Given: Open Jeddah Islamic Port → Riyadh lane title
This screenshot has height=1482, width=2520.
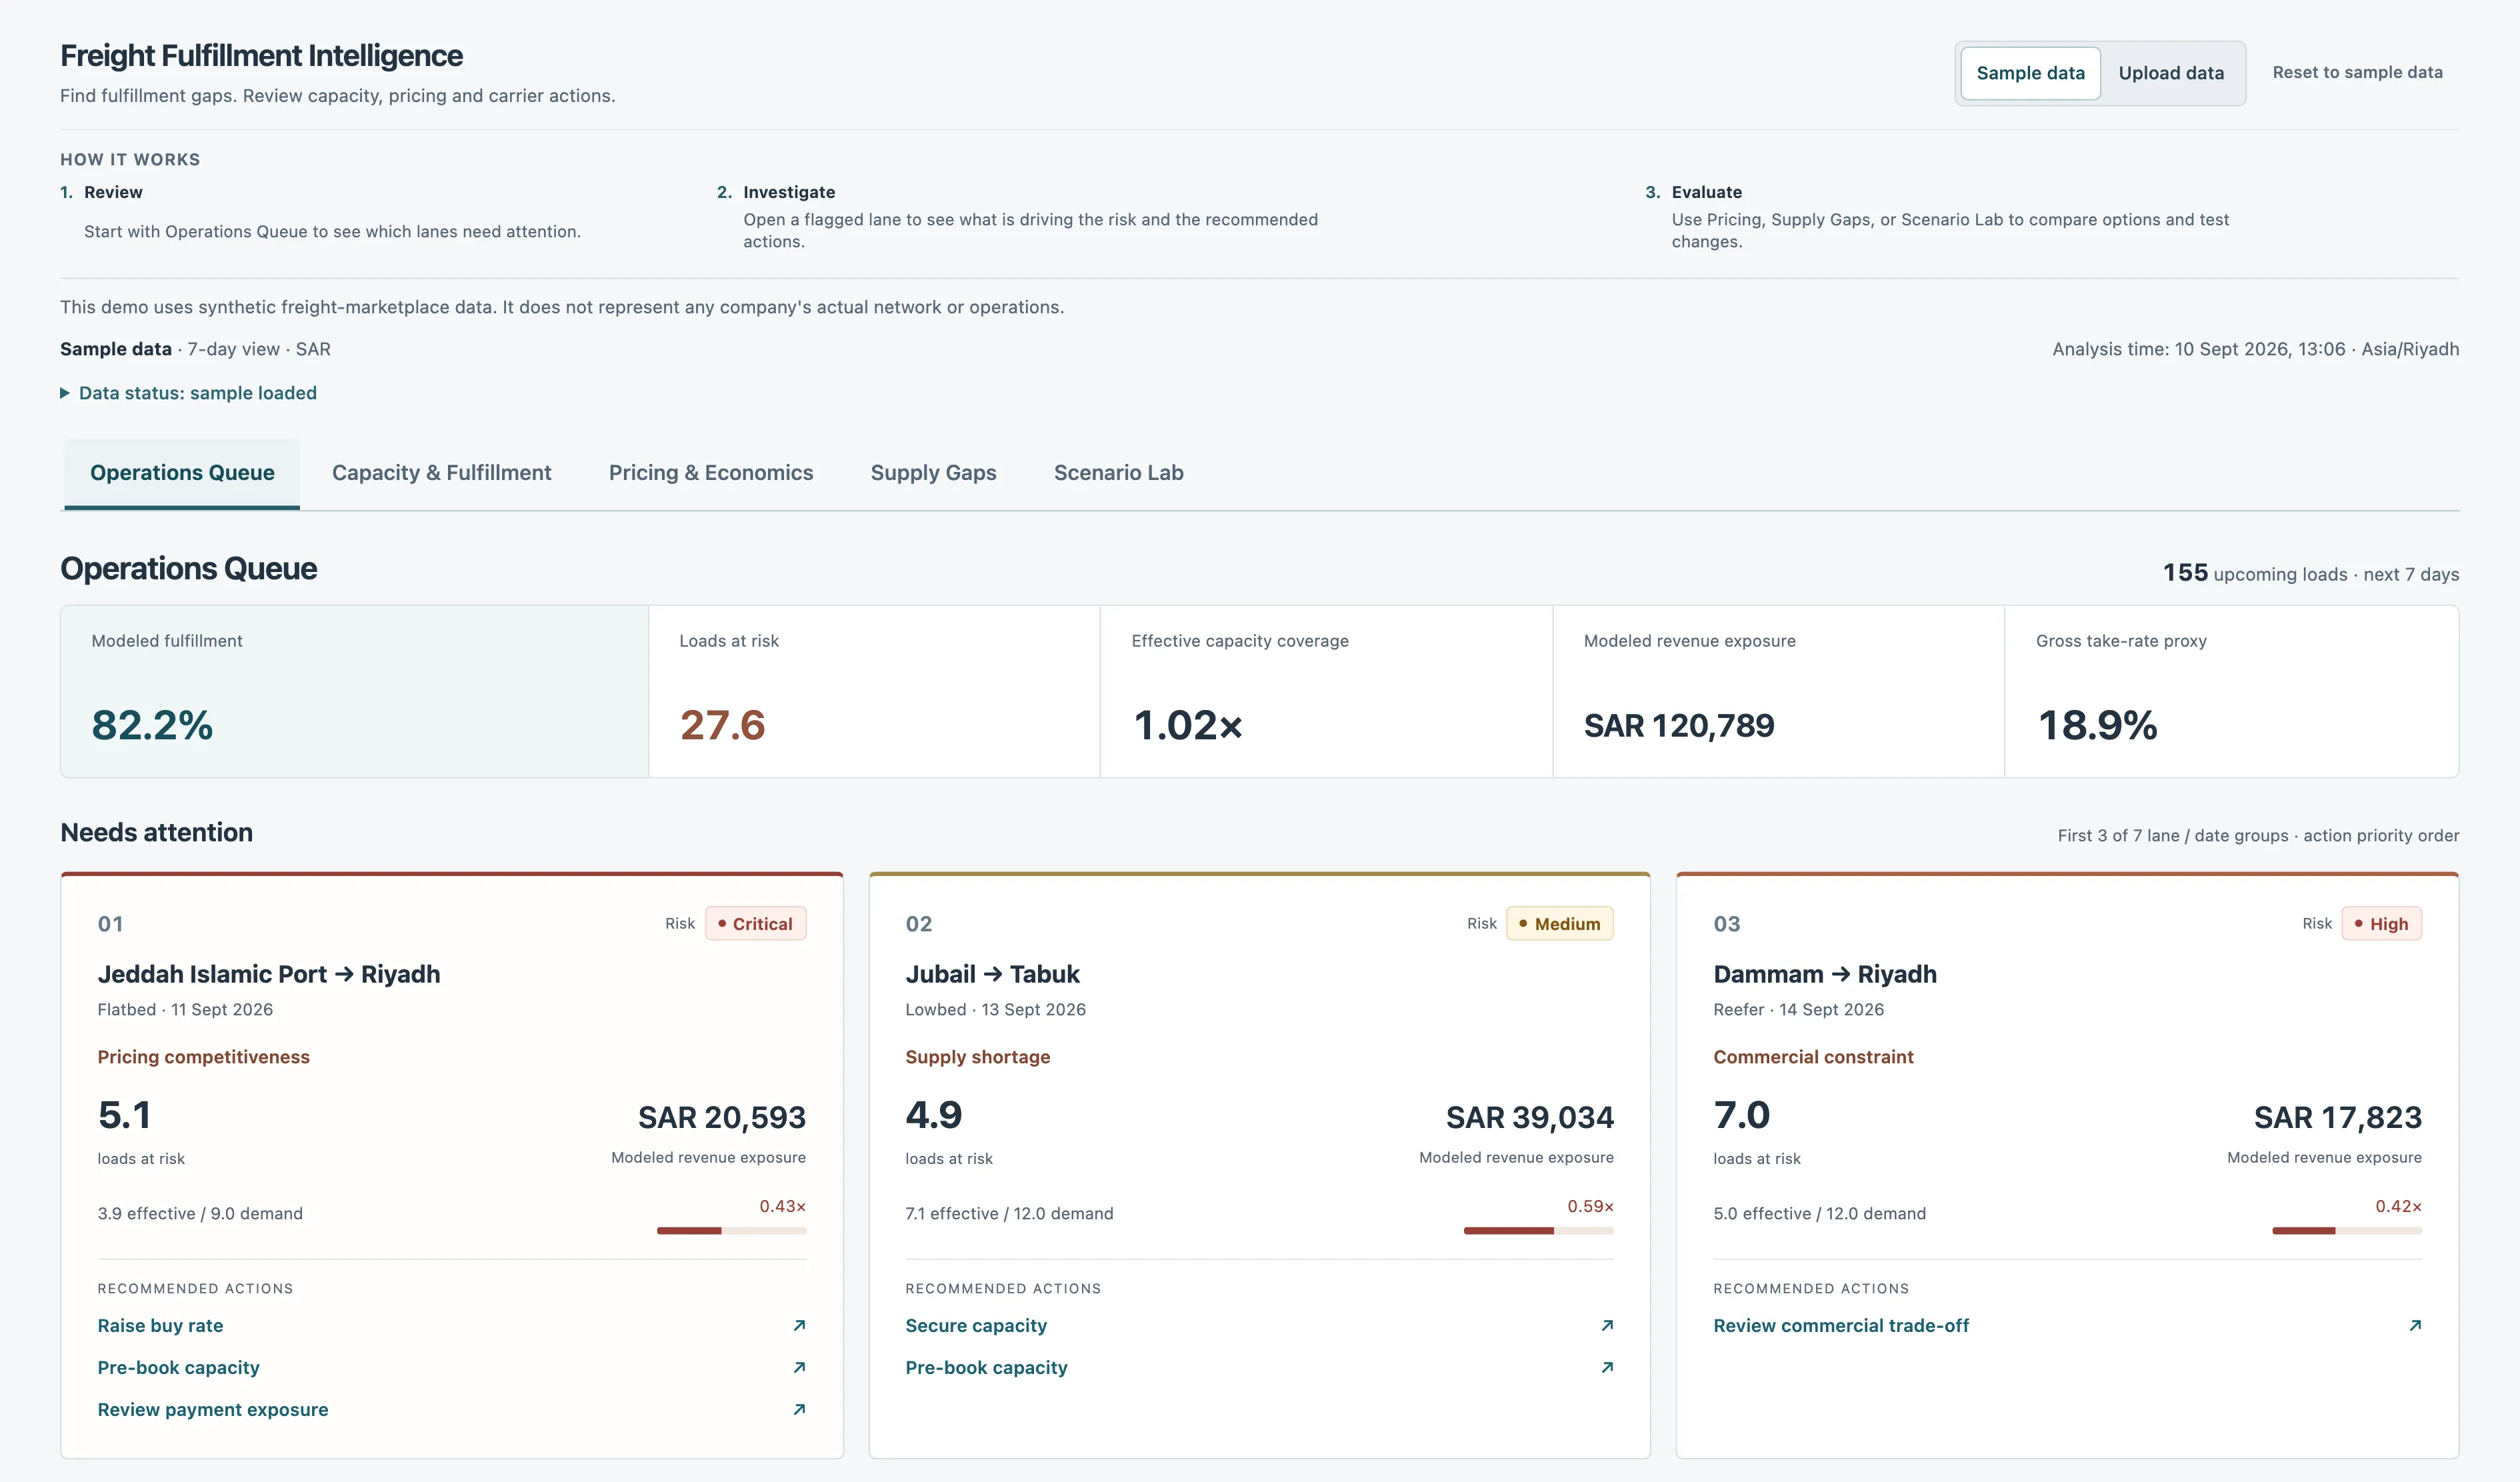Looking at the screenshot, I should coord(268,974).
